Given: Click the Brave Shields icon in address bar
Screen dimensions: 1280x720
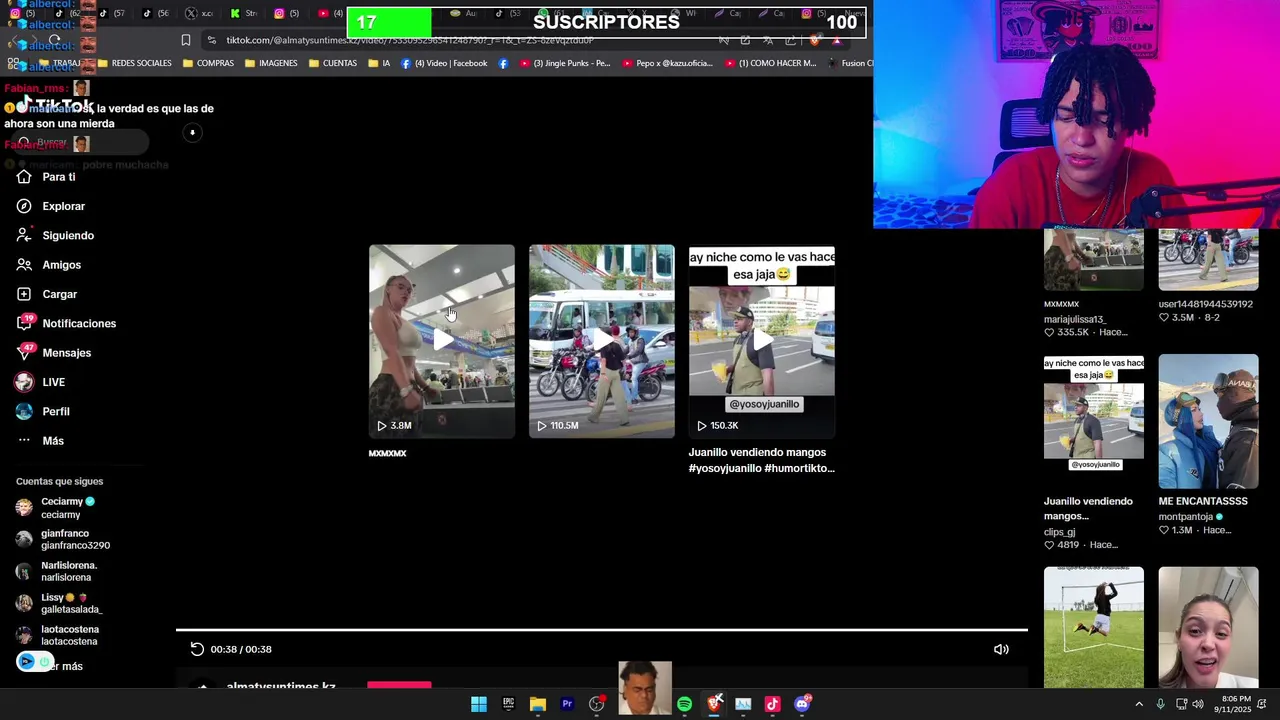Looking at the screenshot, I should (814, 40).
